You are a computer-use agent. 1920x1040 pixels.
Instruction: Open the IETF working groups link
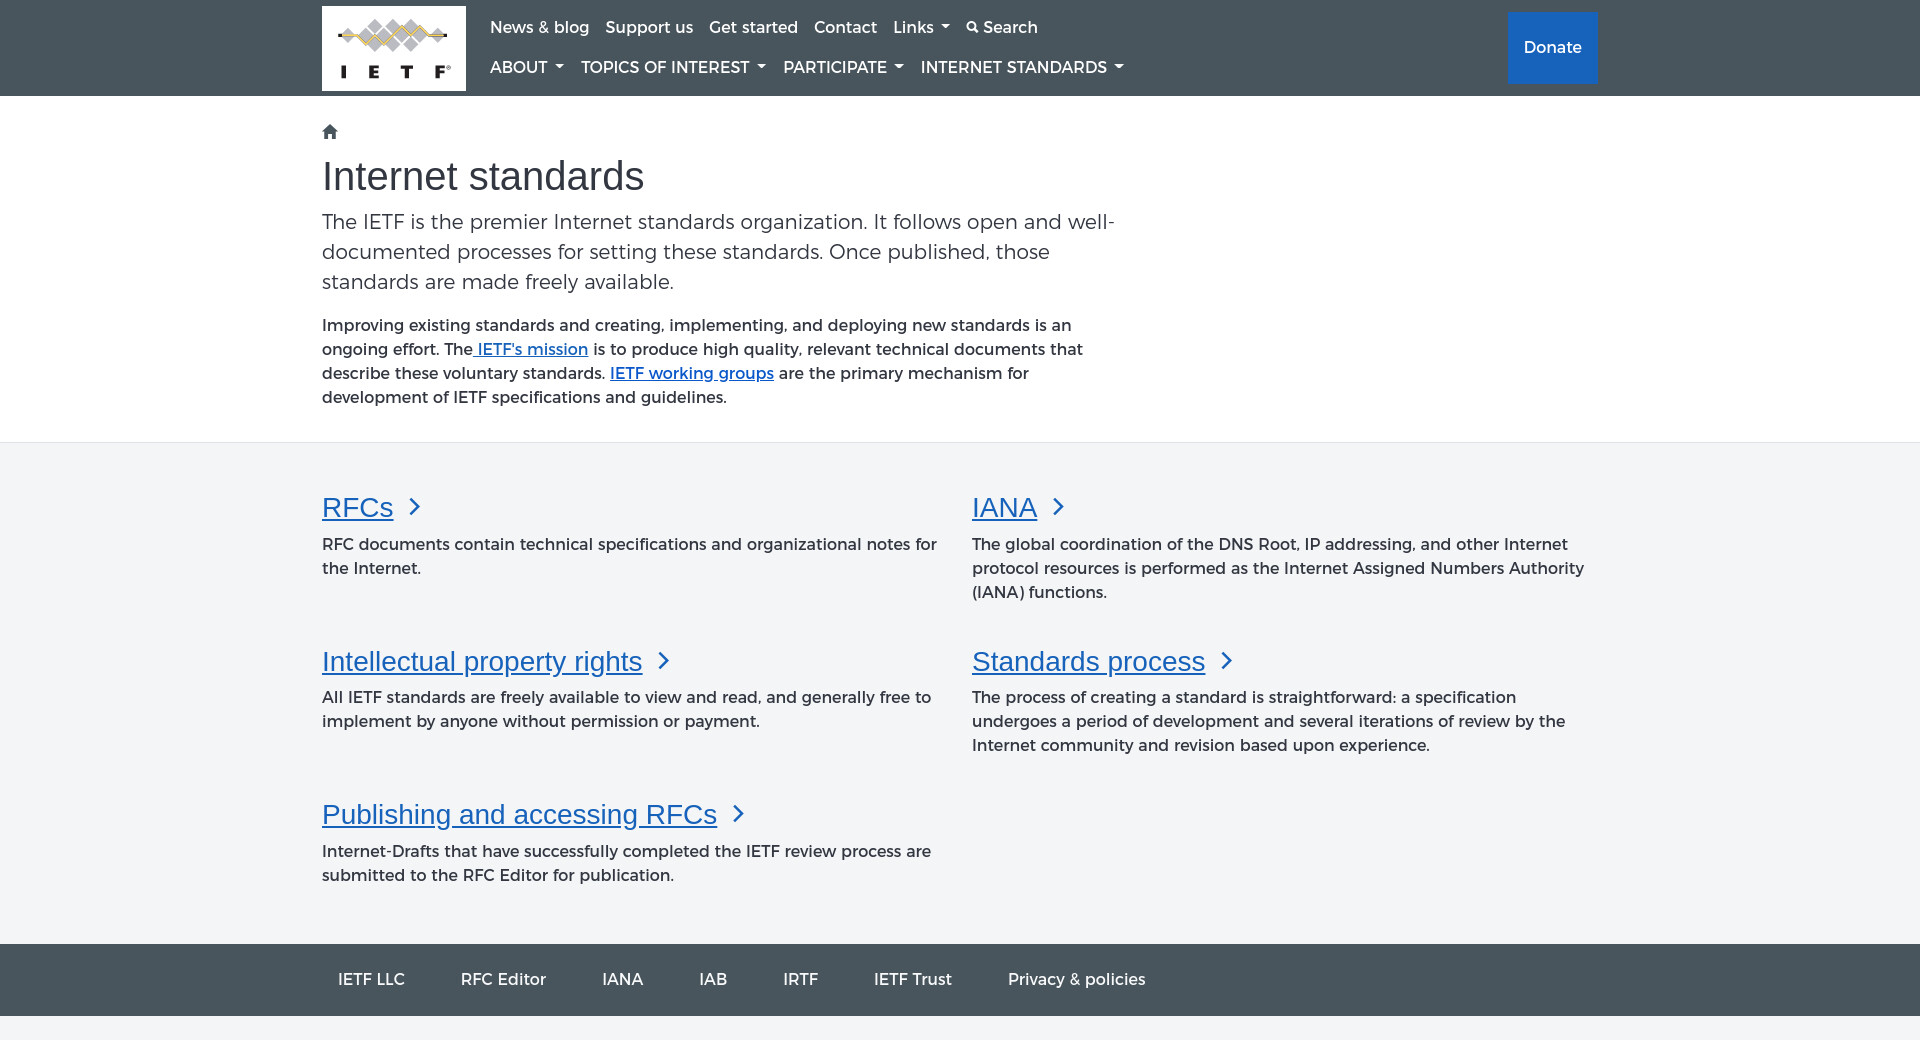coord(692,373)
